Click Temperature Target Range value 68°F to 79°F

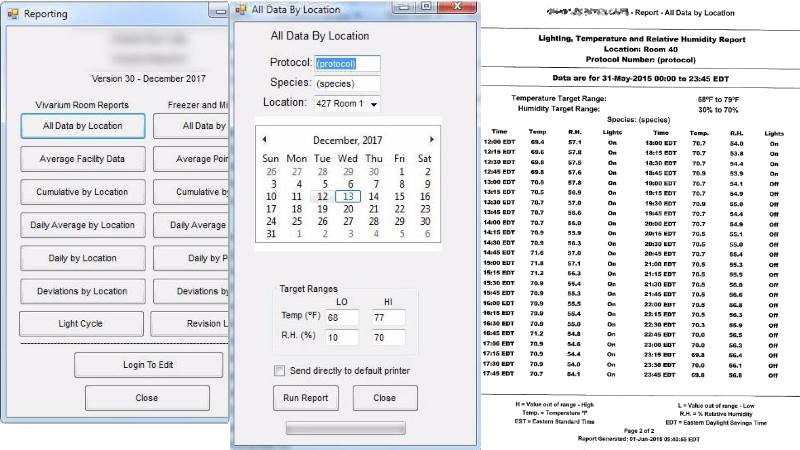click(718, 99)
